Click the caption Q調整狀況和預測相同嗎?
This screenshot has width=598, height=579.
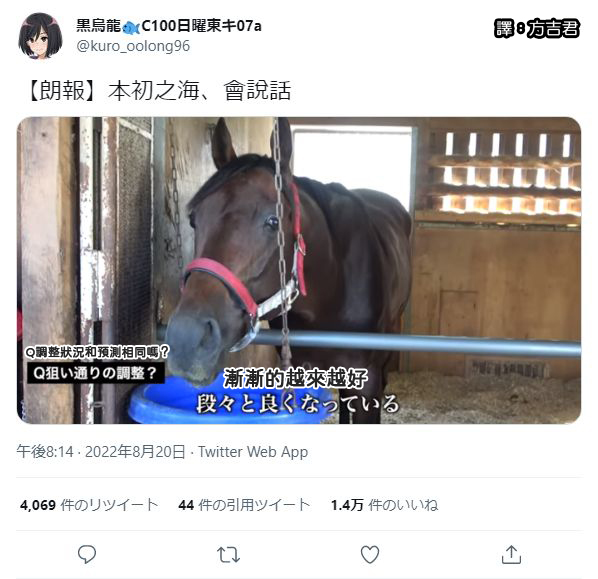[97, 352]
